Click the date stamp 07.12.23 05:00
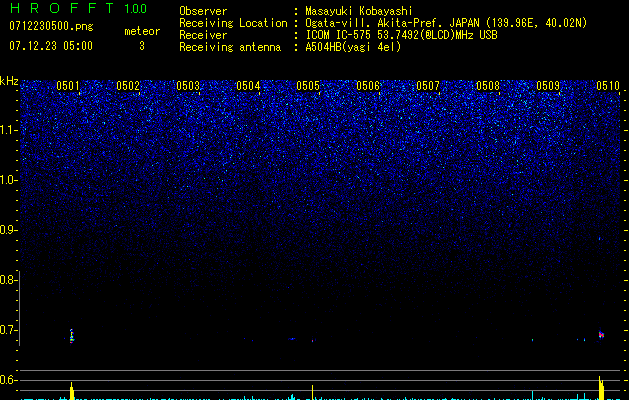 51,46
